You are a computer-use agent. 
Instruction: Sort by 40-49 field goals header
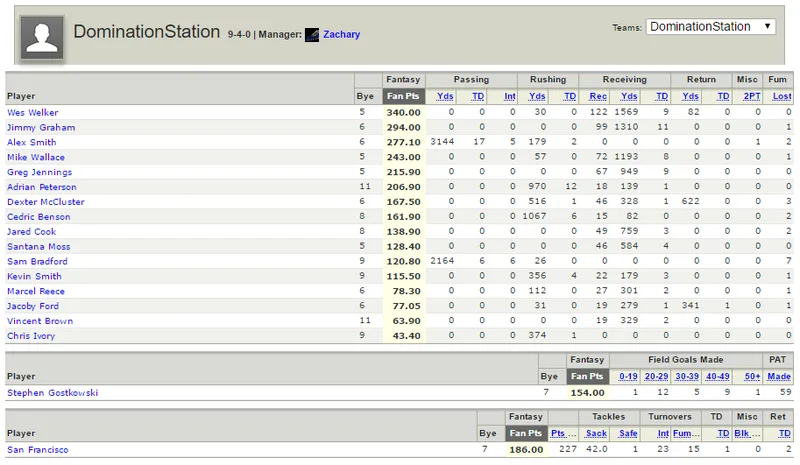coord(717,376)
